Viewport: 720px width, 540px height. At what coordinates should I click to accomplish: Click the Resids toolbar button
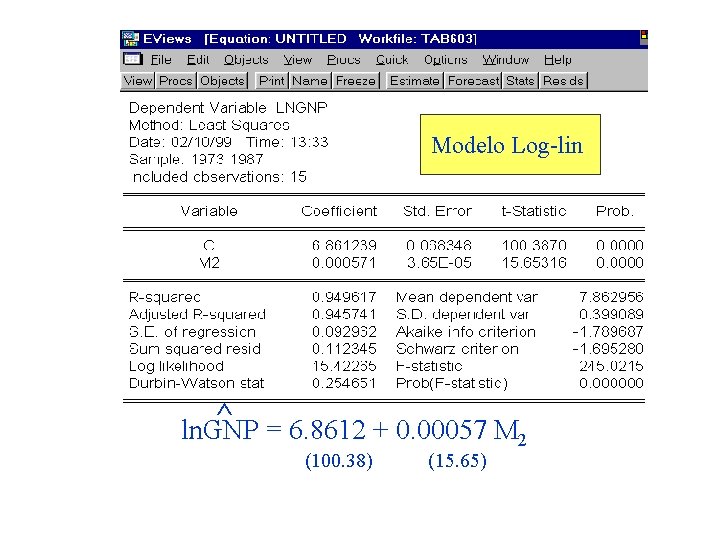pyautogui.click(x=563, y=81)
